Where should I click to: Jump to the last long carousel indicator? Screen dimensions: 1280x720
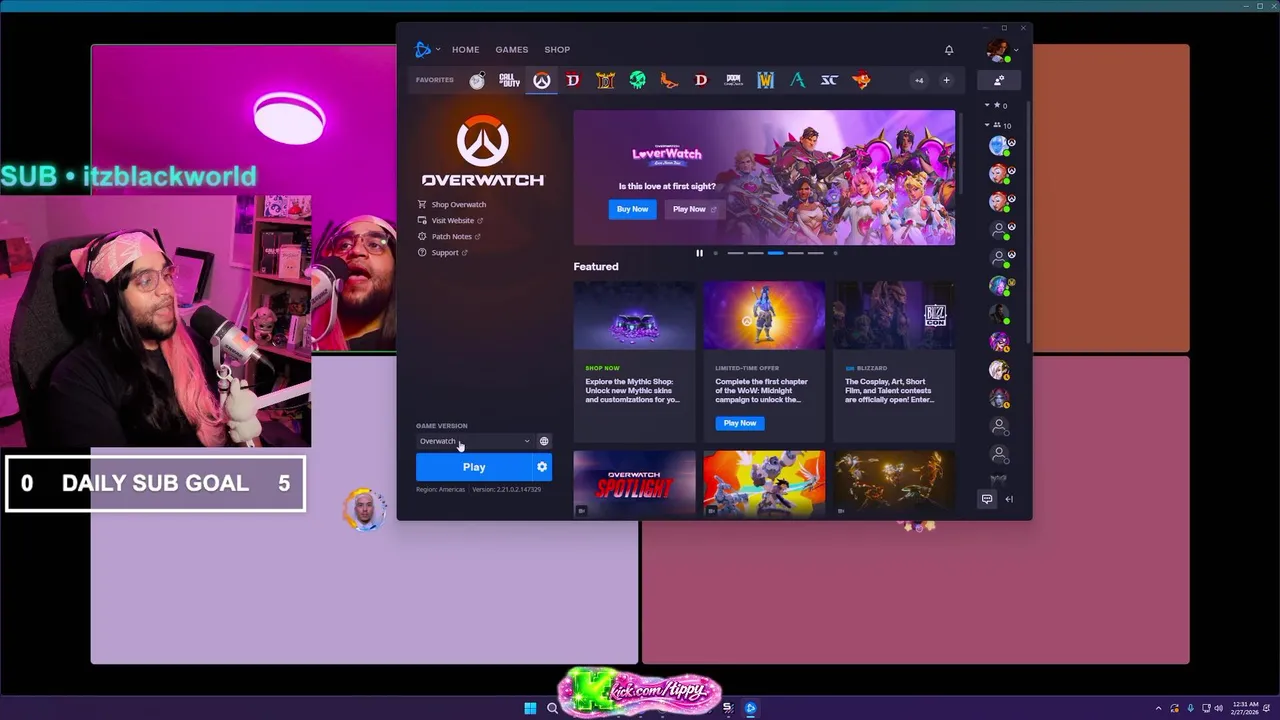tap(815, 253)
